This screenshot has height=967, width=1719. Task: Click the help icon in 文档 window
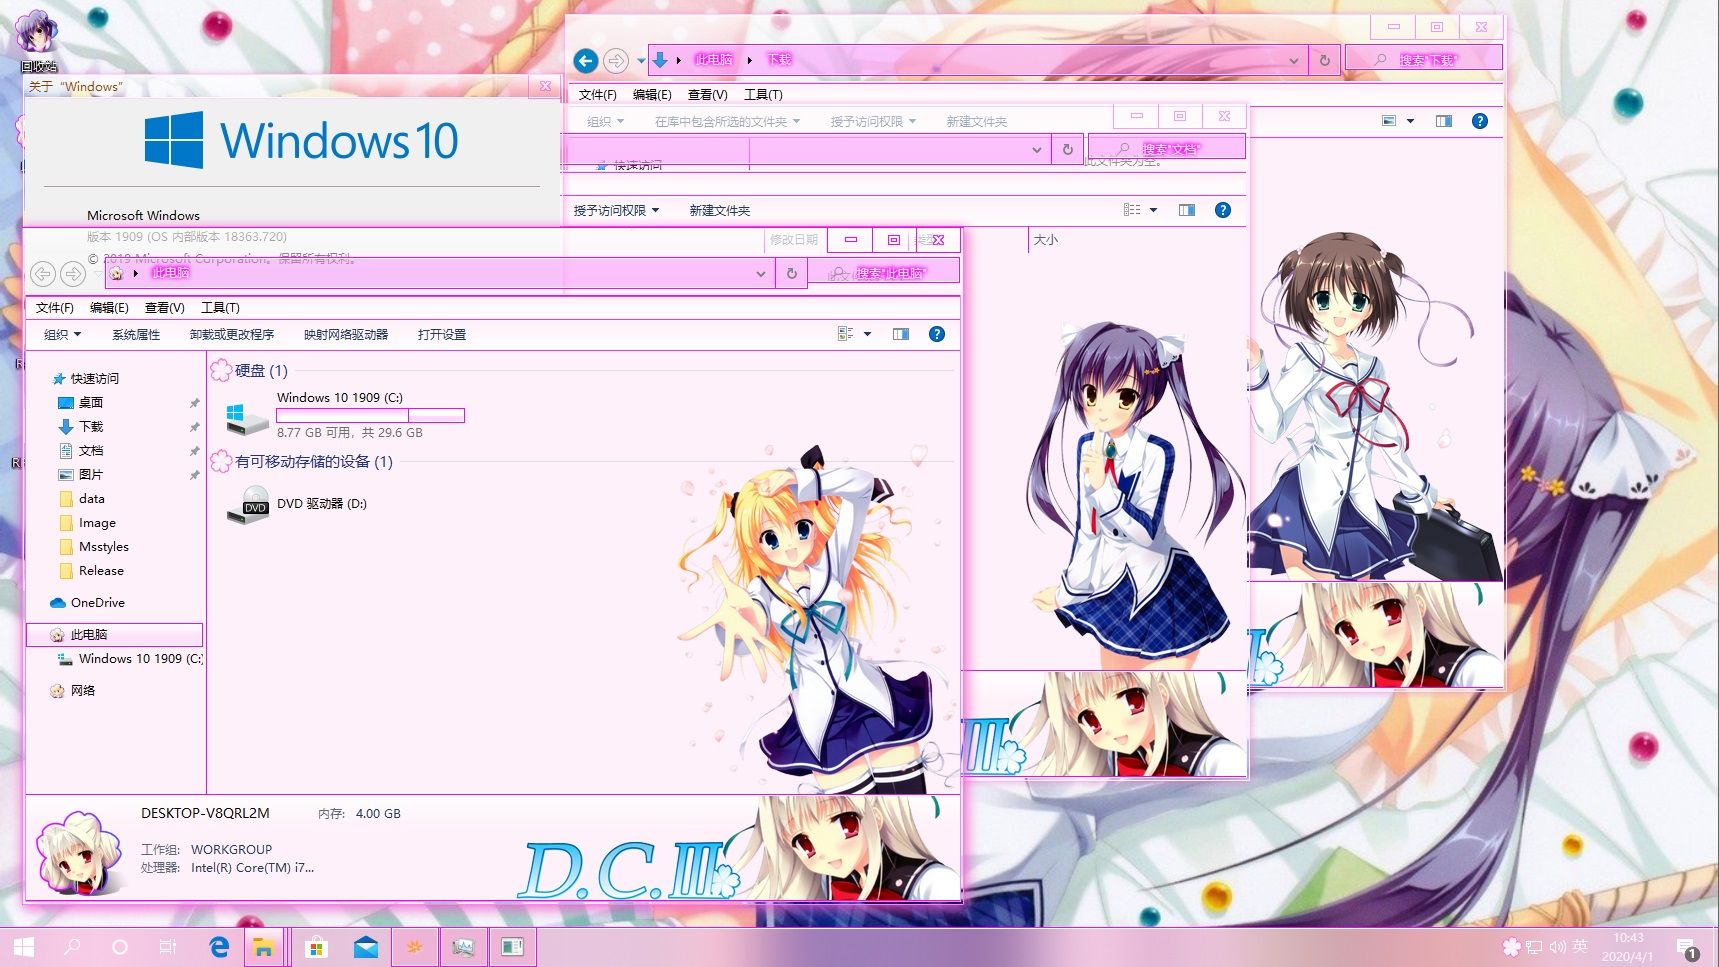pyautogui.click(x=1222, y=210)
